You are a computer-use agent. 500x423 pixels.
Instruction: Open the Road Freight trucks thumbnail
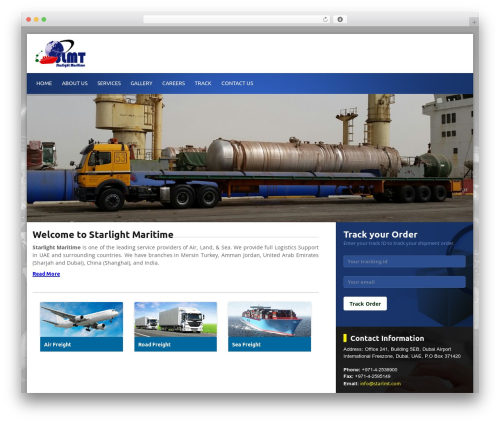[175, 319]
